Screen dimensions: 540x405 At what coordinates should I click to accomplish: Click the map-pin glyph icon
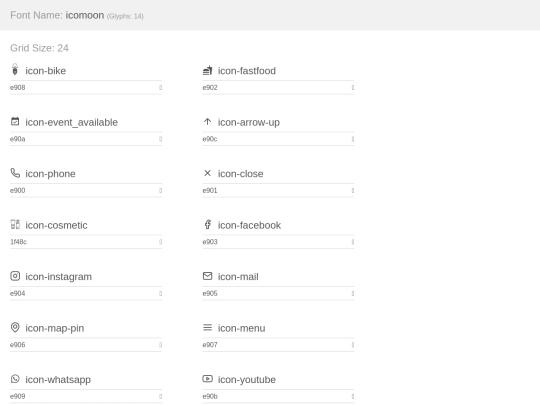point(15,327)
